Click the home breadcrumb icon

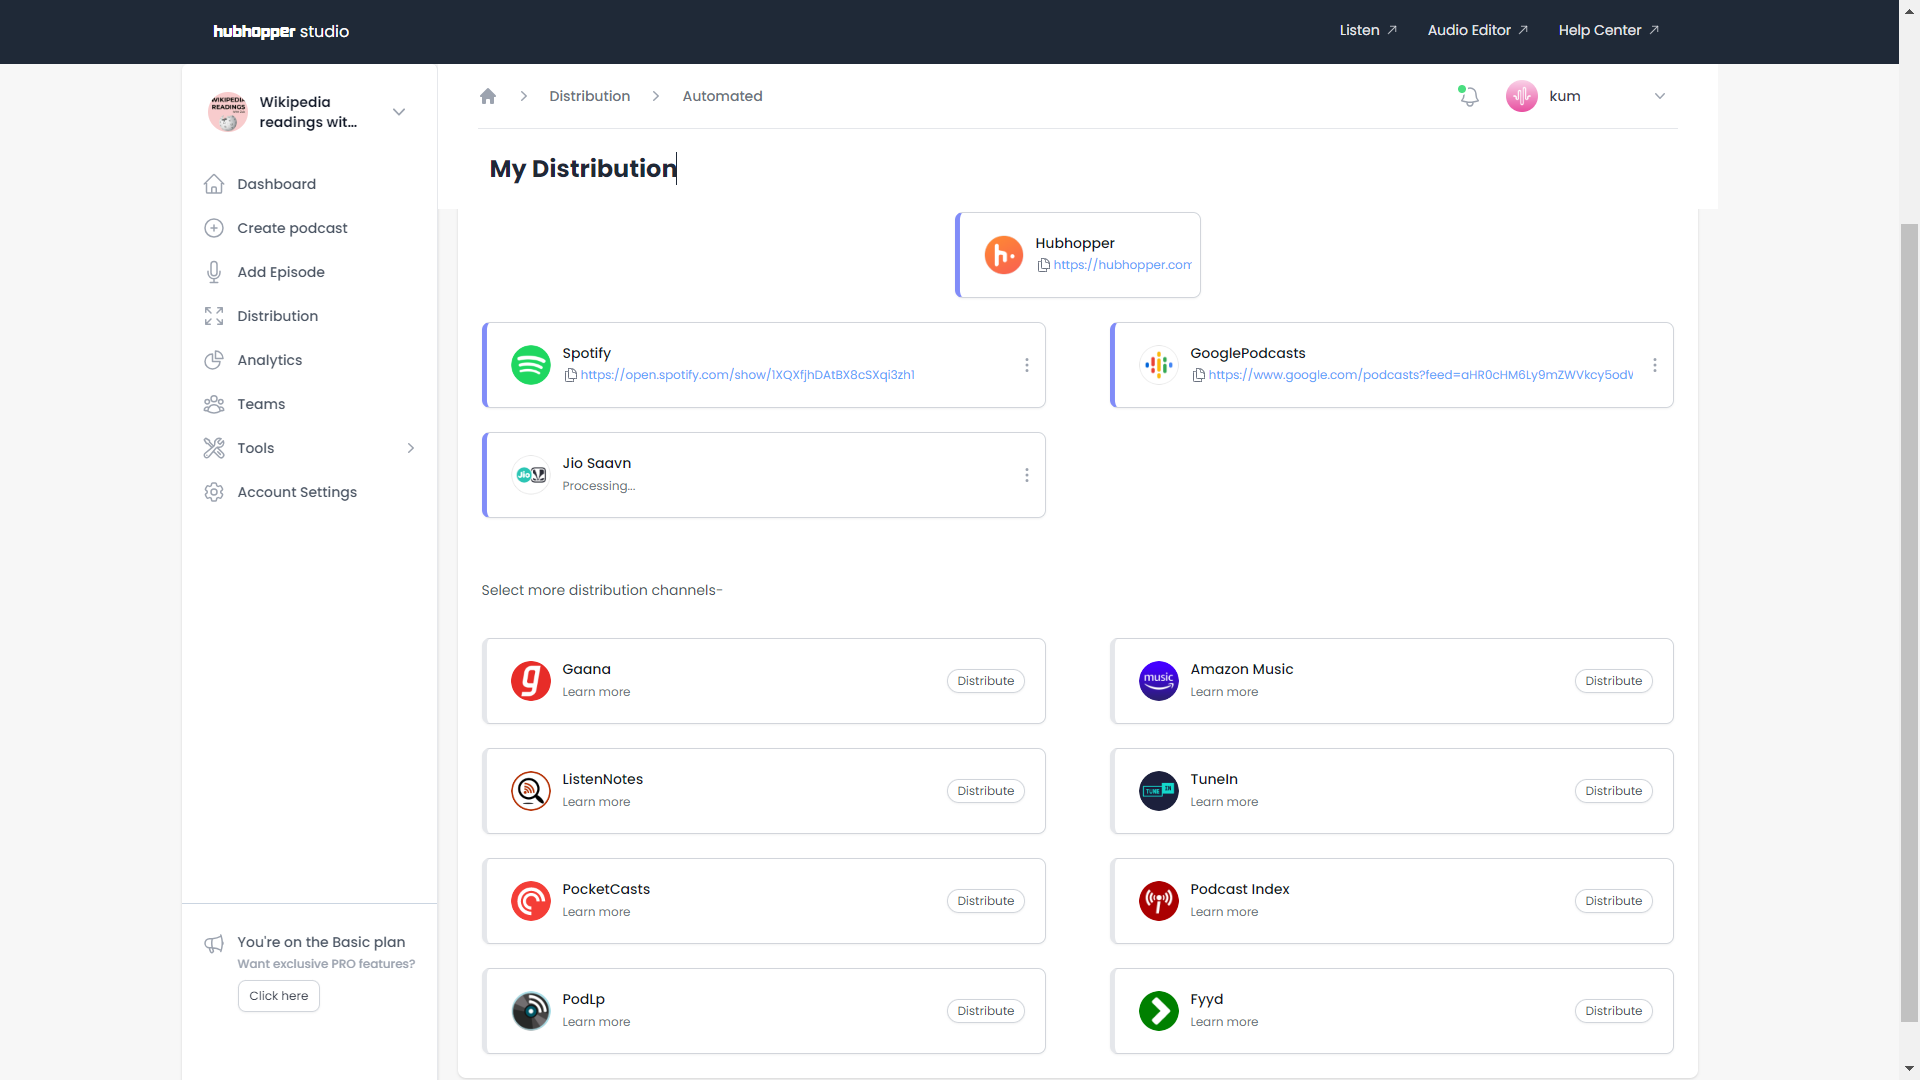pyautogui.click(x=487, y=96)
